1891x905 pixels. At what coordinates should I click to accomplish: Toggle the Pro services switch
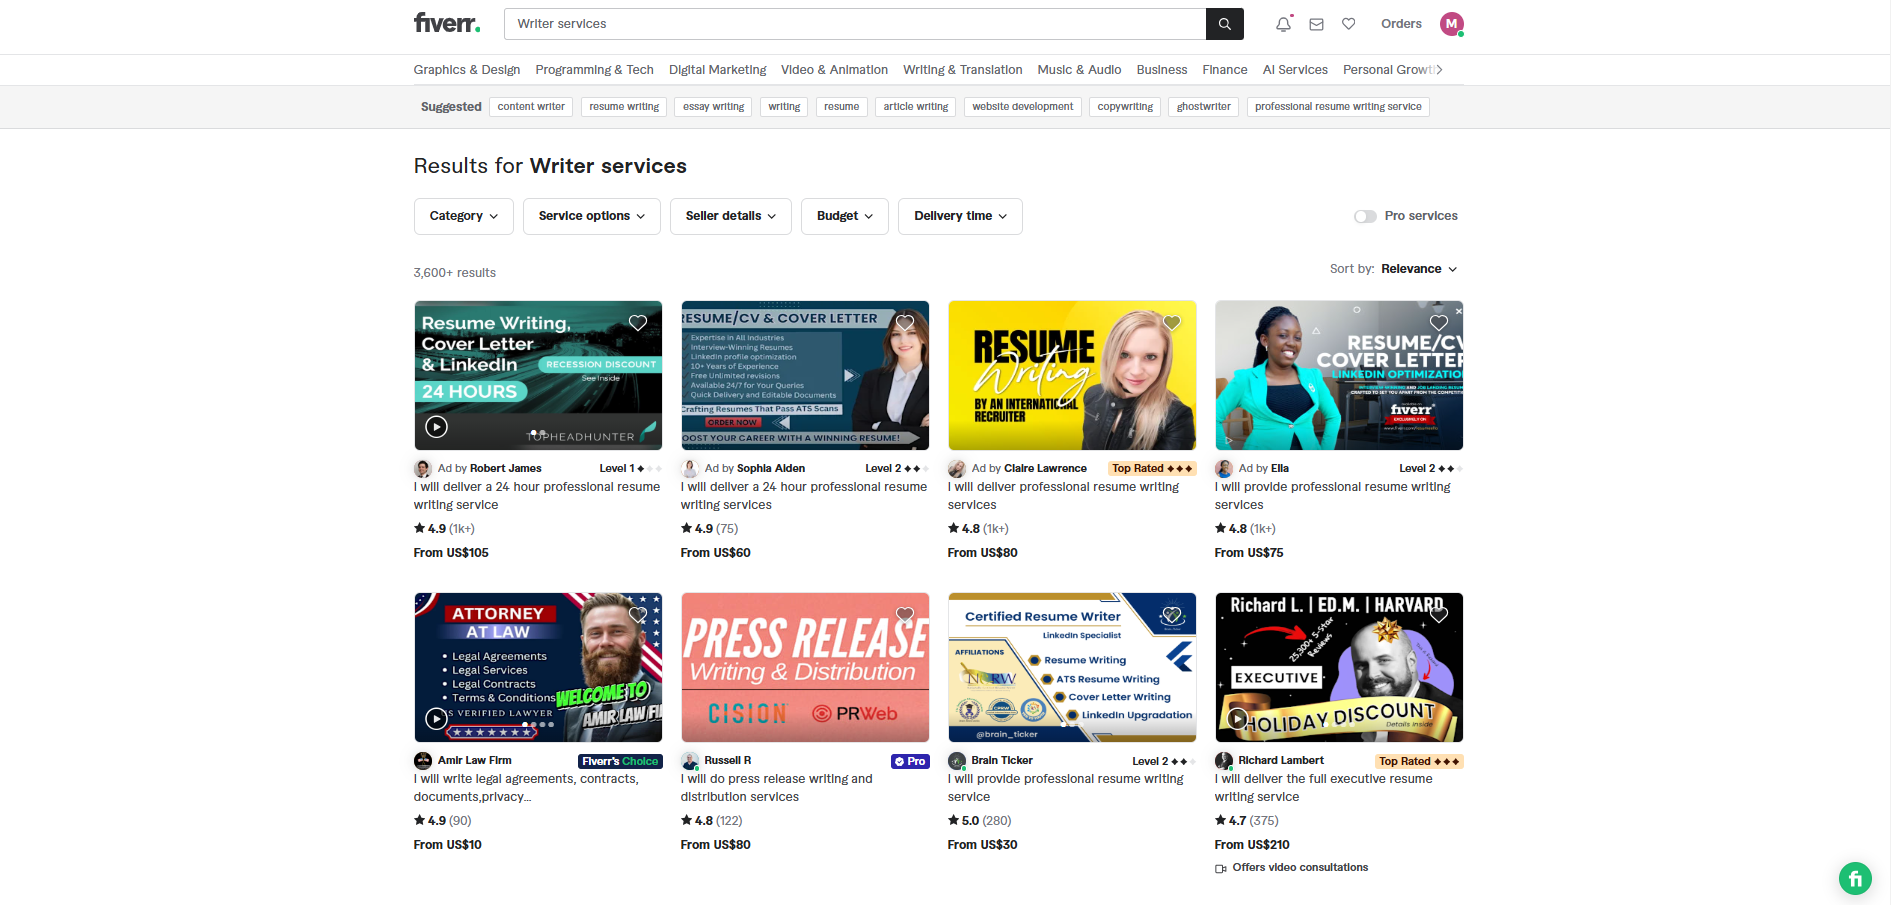[1365, 216]
